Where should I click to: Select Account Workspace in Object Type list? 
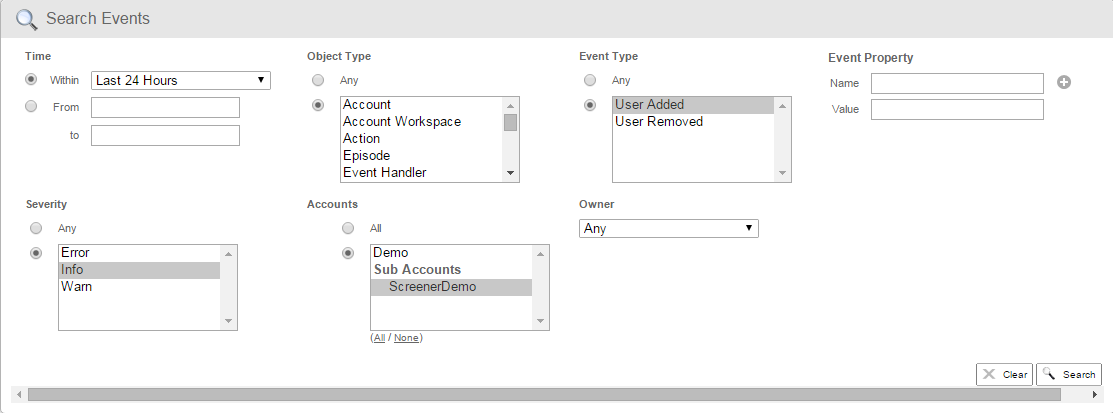click(x=402, y=122)
